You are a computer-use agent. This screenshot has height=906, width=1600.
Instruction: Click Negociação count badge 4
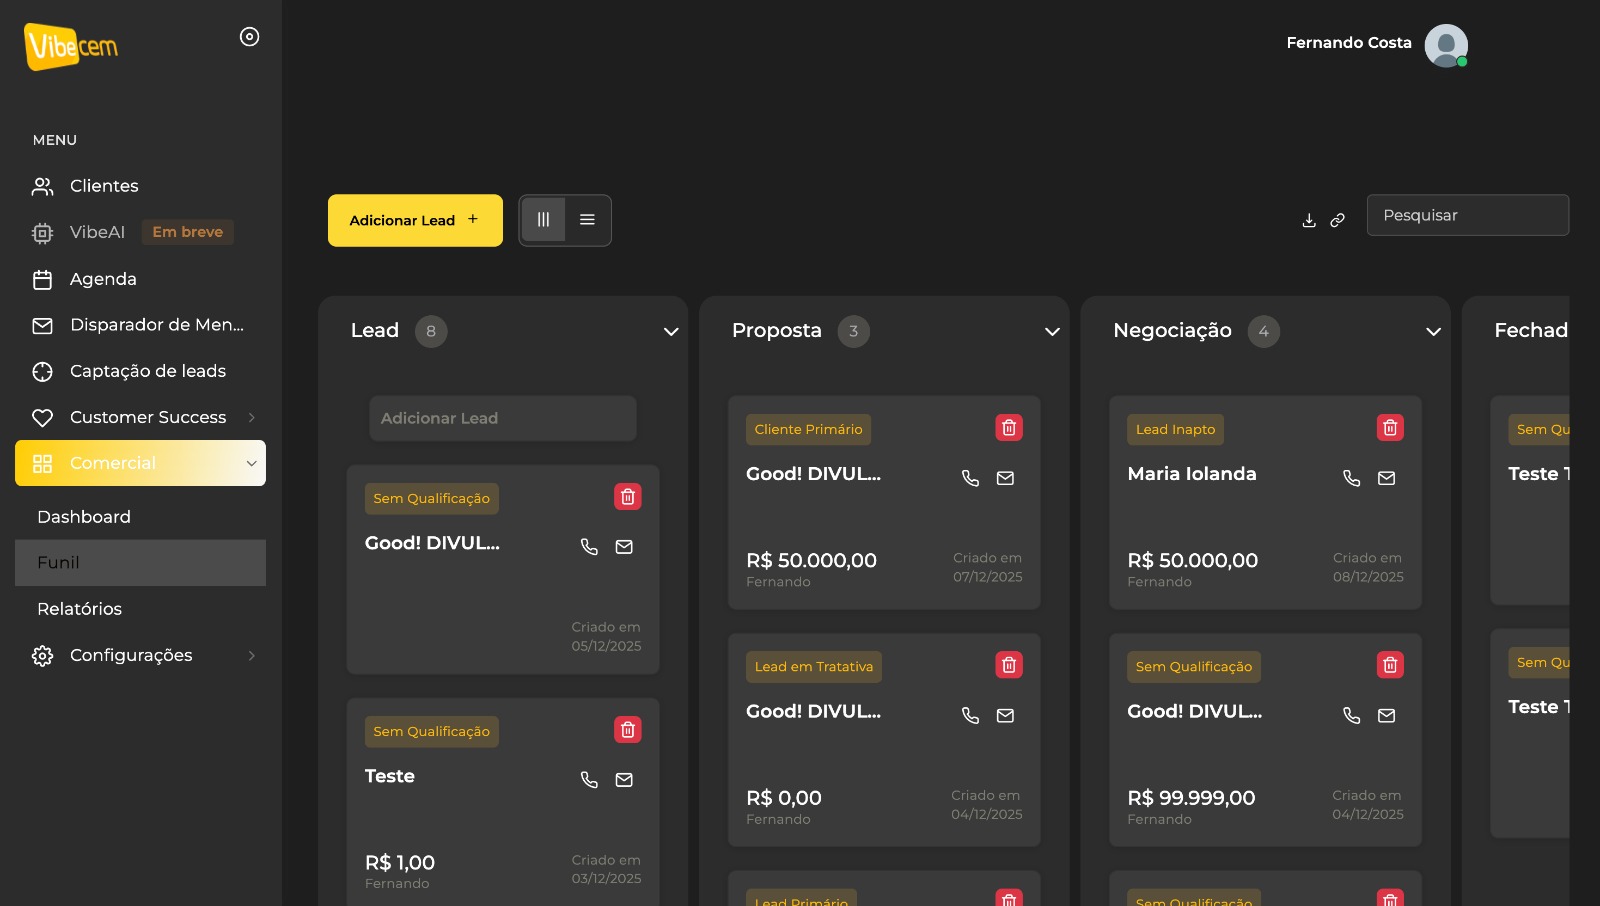coord(1264,331)
